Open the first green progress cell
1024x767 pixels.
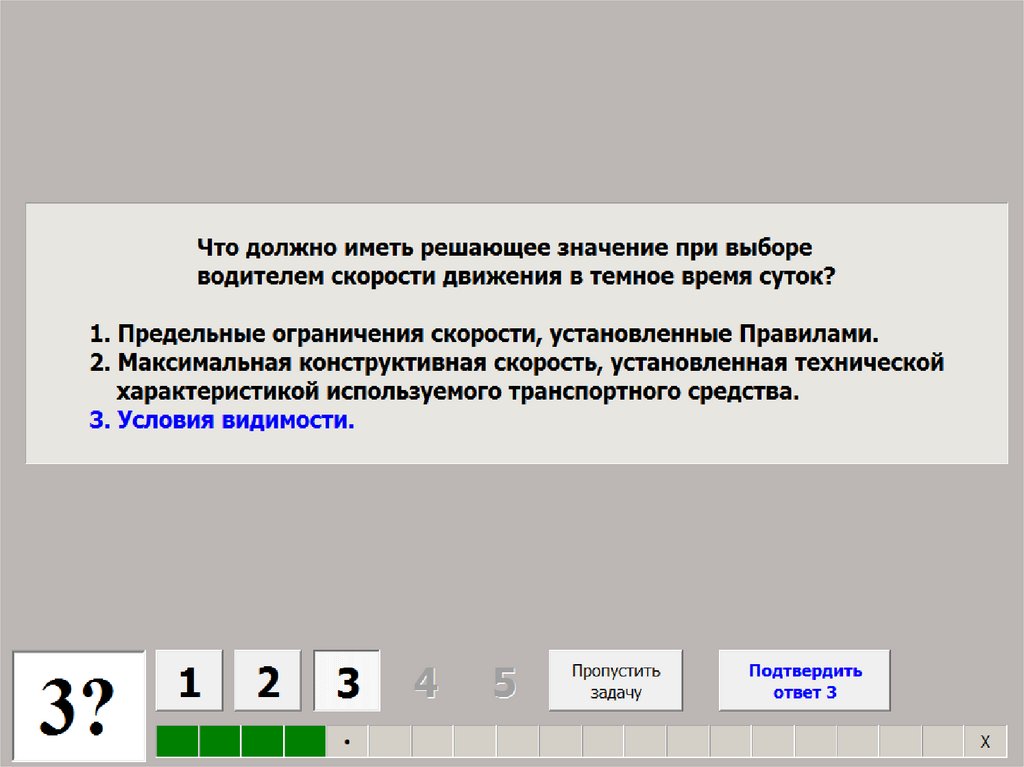click(x=177, y=742)
